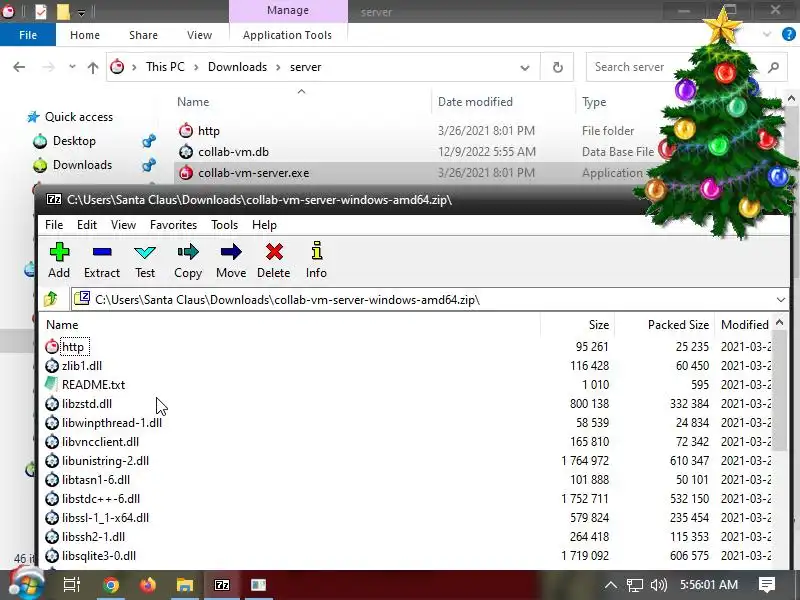Click Downloads in the Explorer breadcrumb
The image size is (800, 600).
(x=237, y=67)
